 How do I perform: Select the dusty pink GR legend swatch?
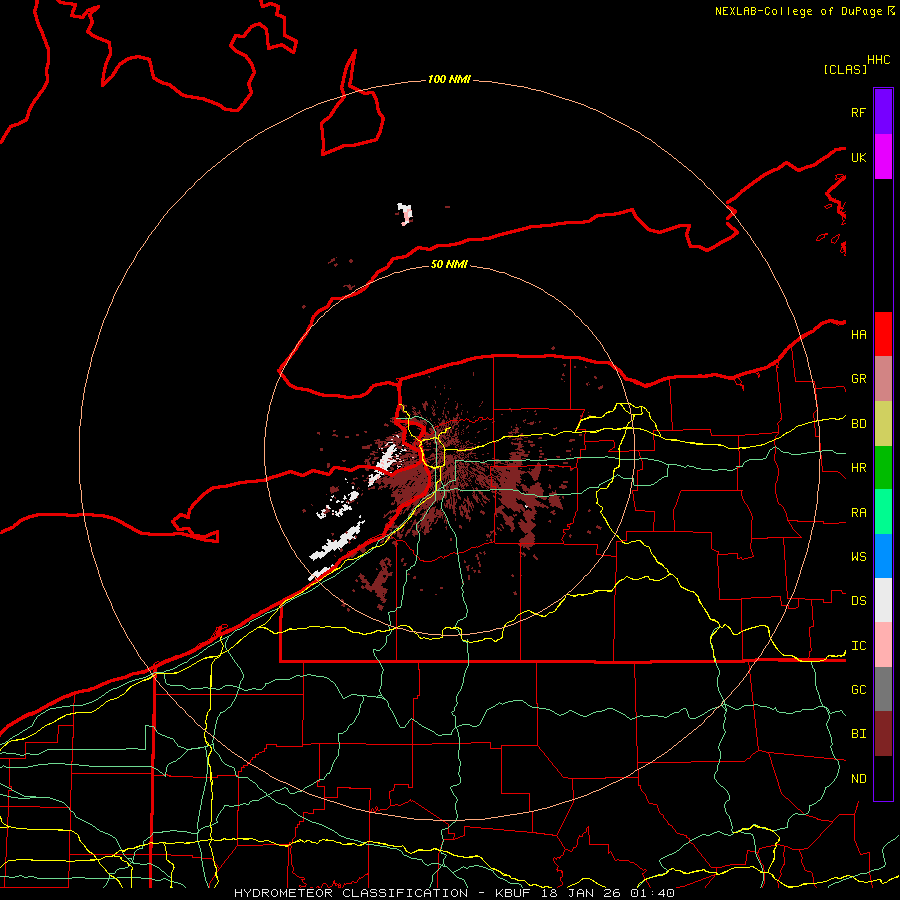click(883, 379)
